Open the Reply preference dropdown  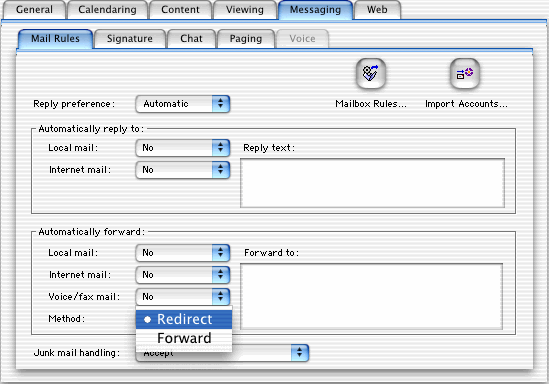pyautogui.click(x=183, y=104)
